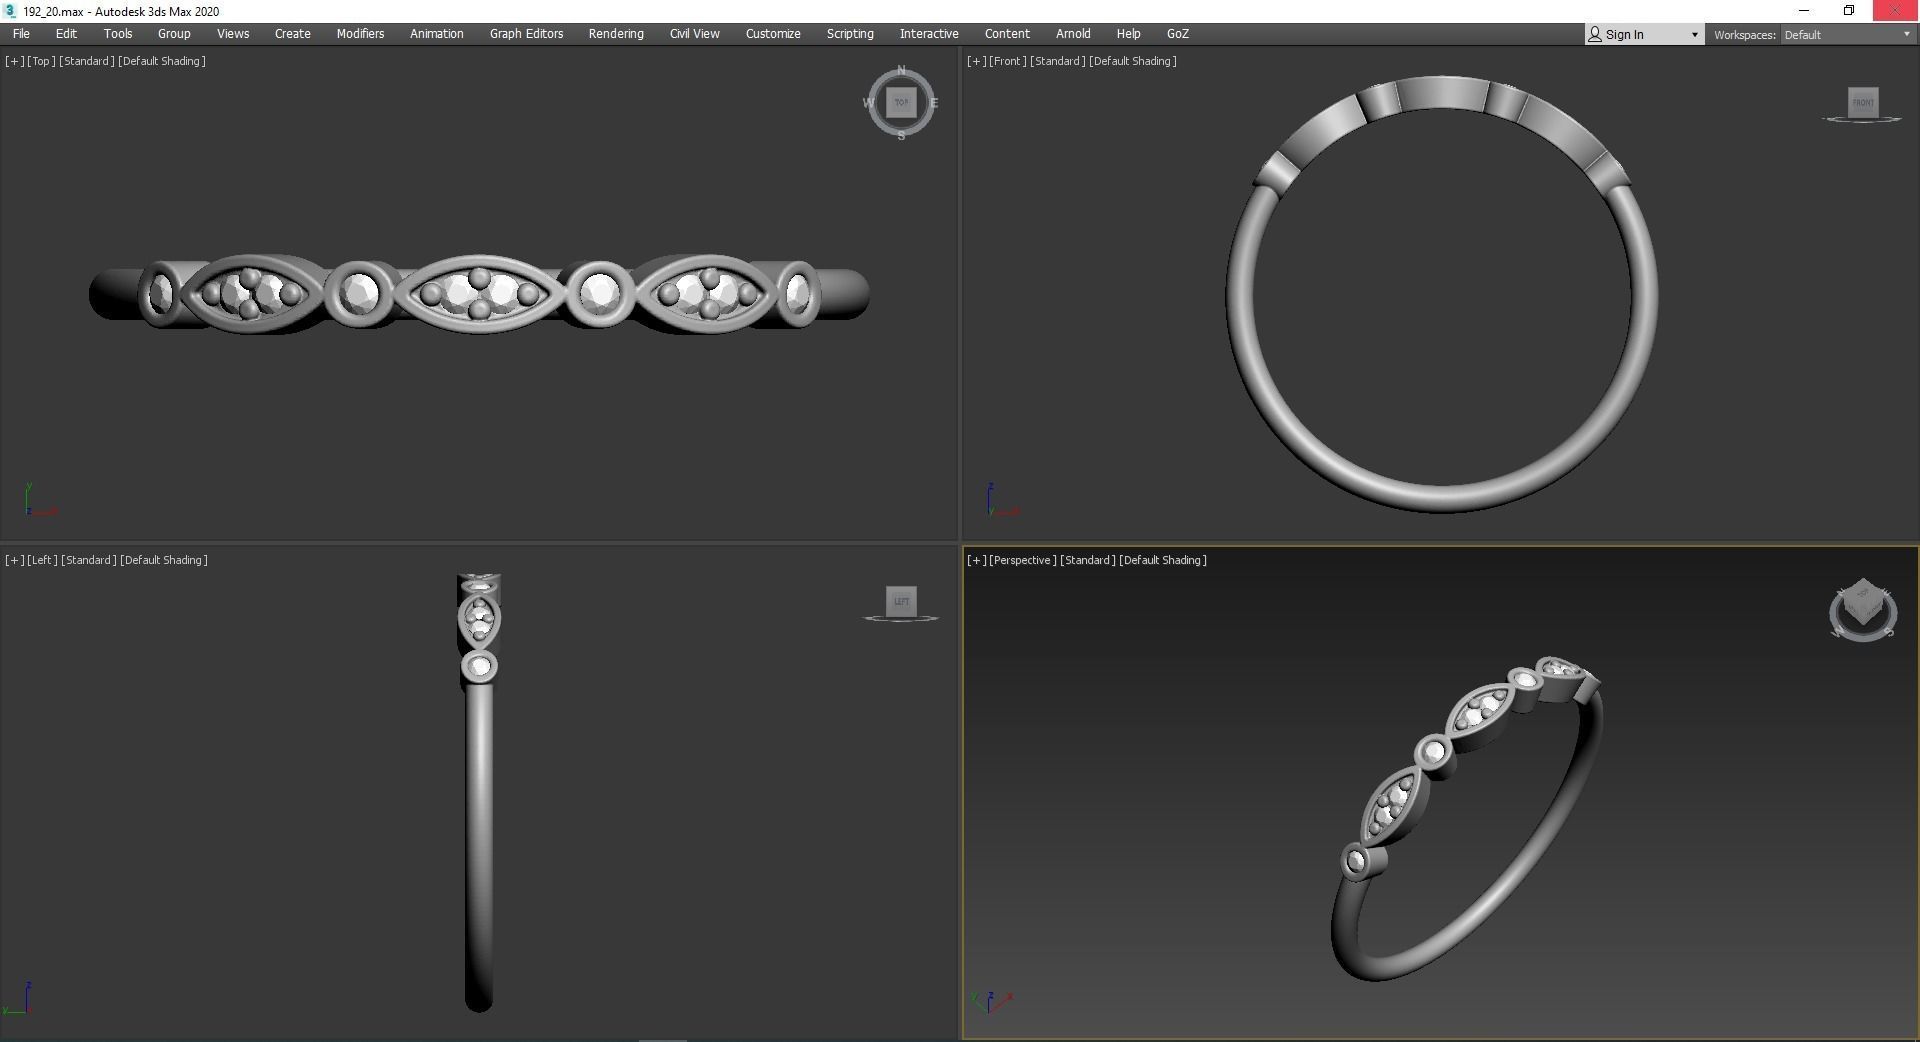Open the [Front] view label menu
The height and width of the screenshot is (1042, 1920).
(x=1008, y=61)
